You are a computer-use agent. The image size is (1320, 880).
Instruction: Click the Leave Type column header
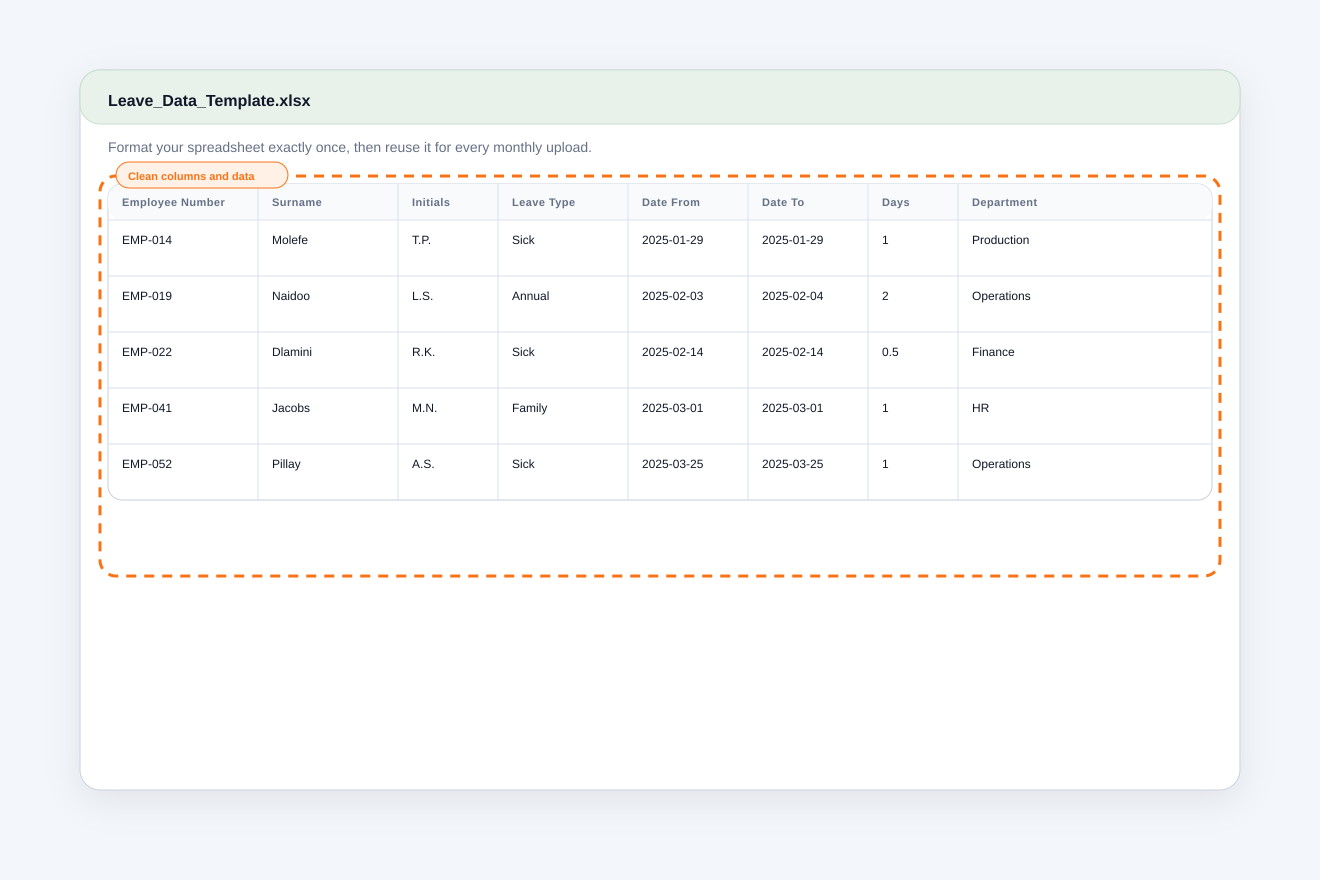tap(563, 202)
